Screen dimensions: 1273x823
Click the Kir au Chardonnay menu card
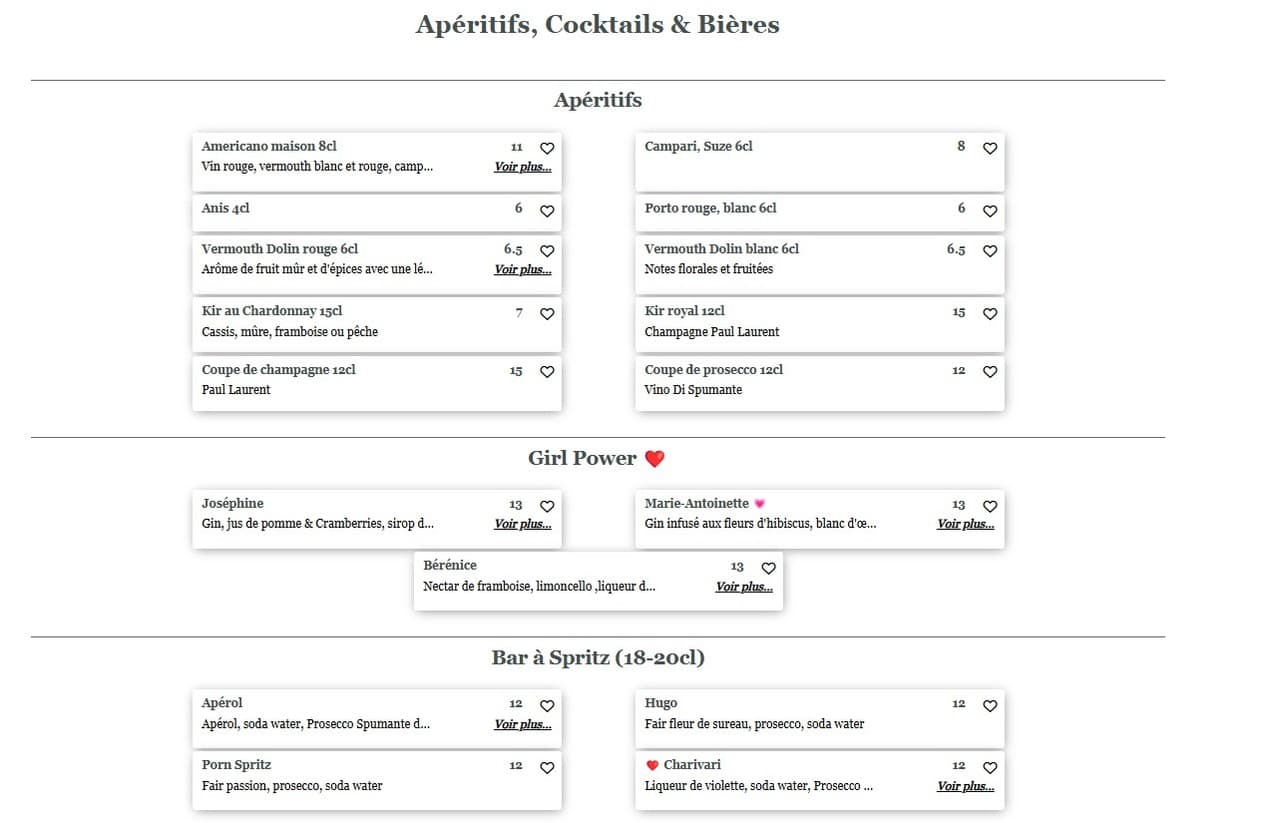377,324
